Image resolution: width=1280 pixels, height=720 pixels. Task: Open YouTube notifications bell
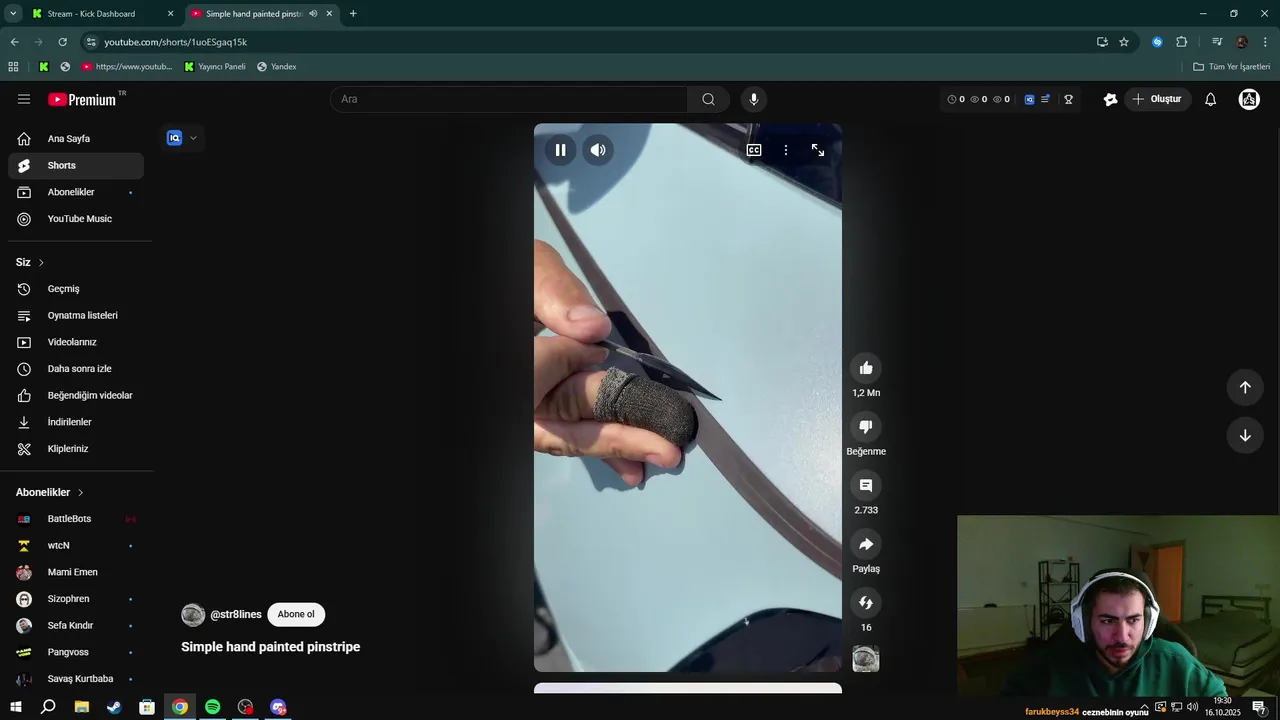1210,99
